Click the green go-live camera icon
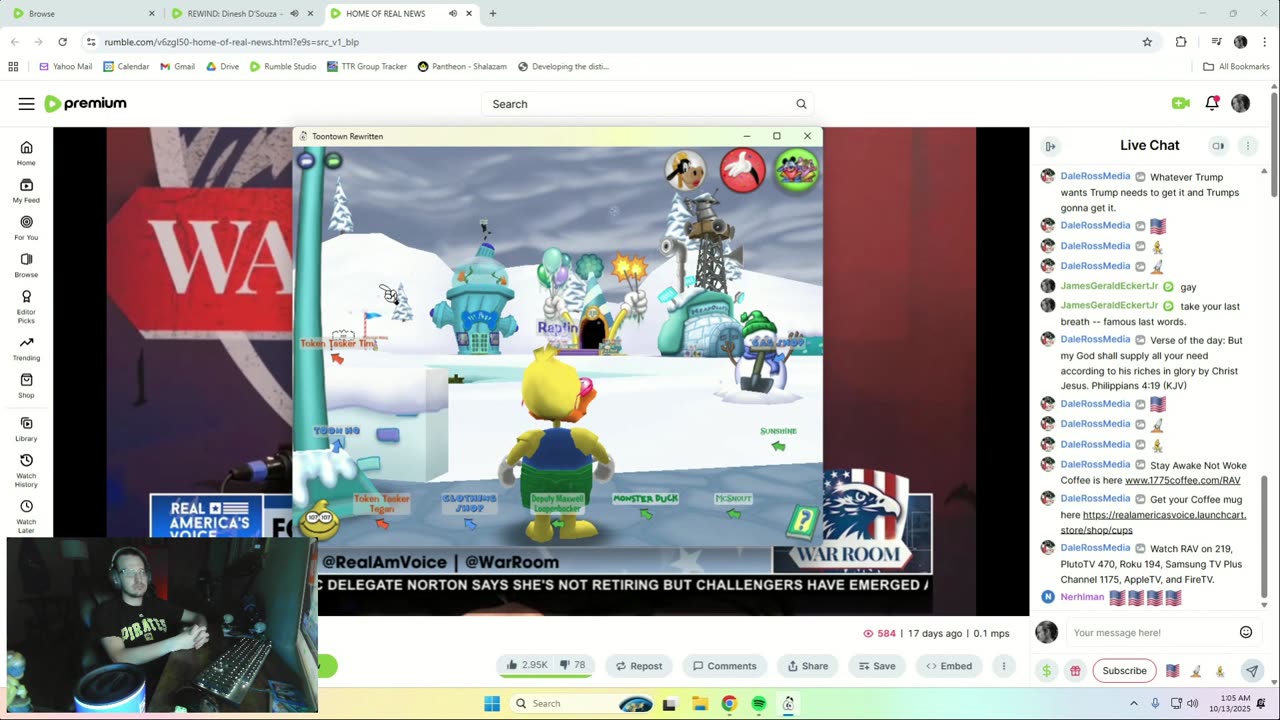Image resolution: width=1280 pixels, height=720 pixels. point(1180,103)
